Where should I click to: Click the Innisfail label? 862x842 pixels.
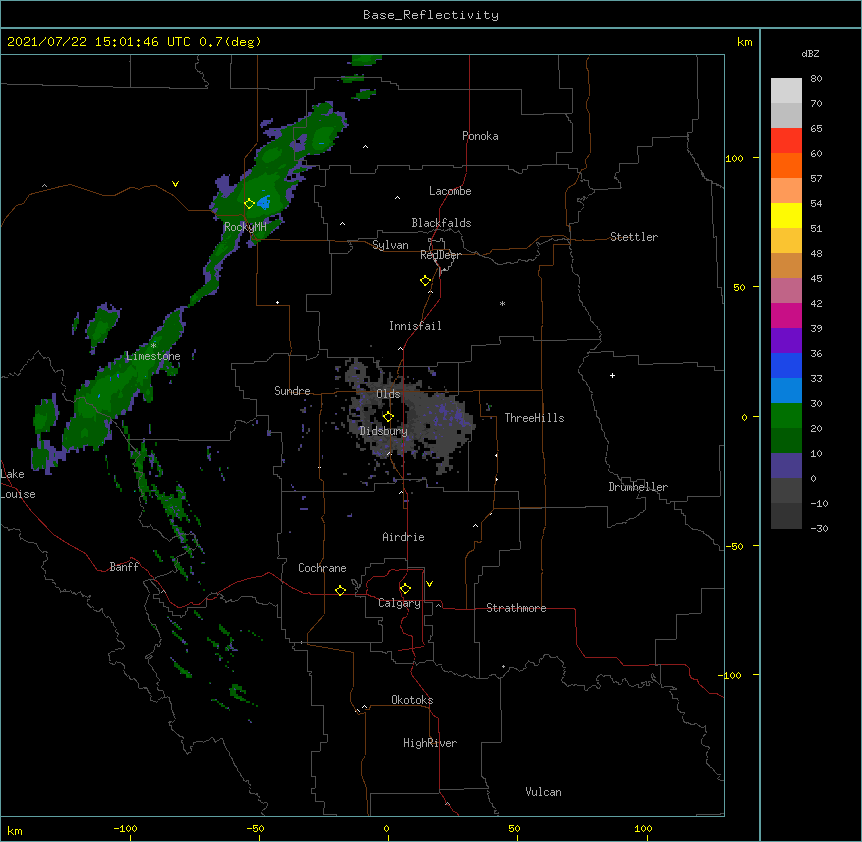[x=415, y=326]
